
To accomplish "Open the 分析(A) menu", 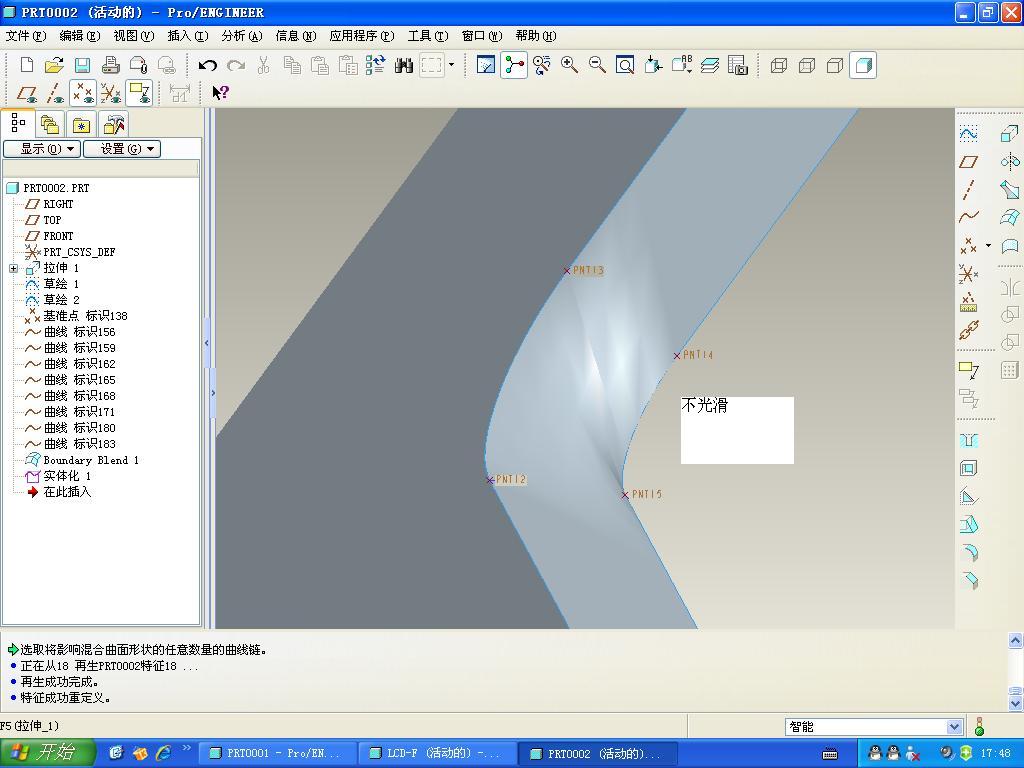I will 242,36.
